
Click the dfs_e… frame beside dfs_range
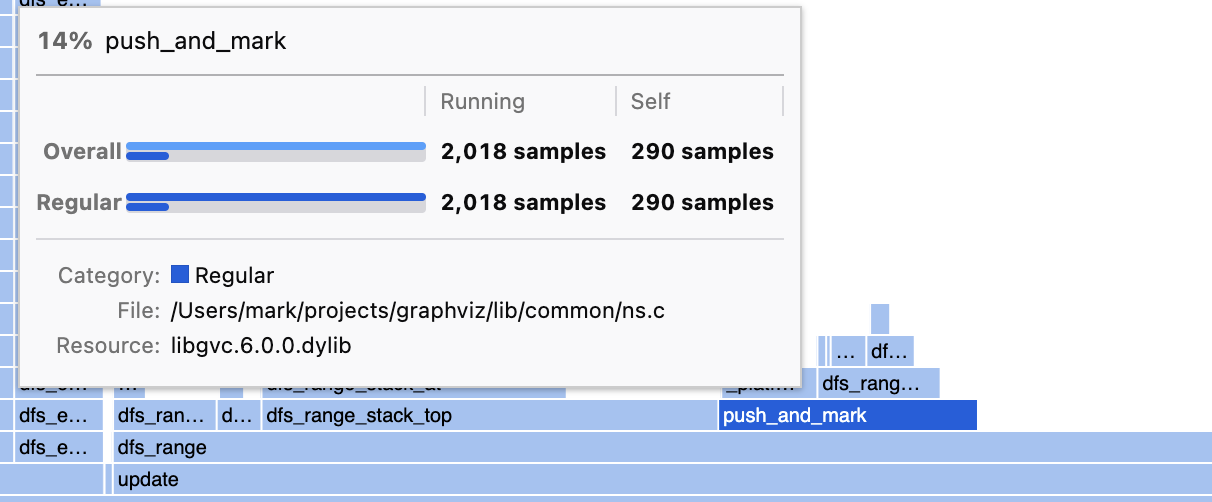tap(59, 447)
